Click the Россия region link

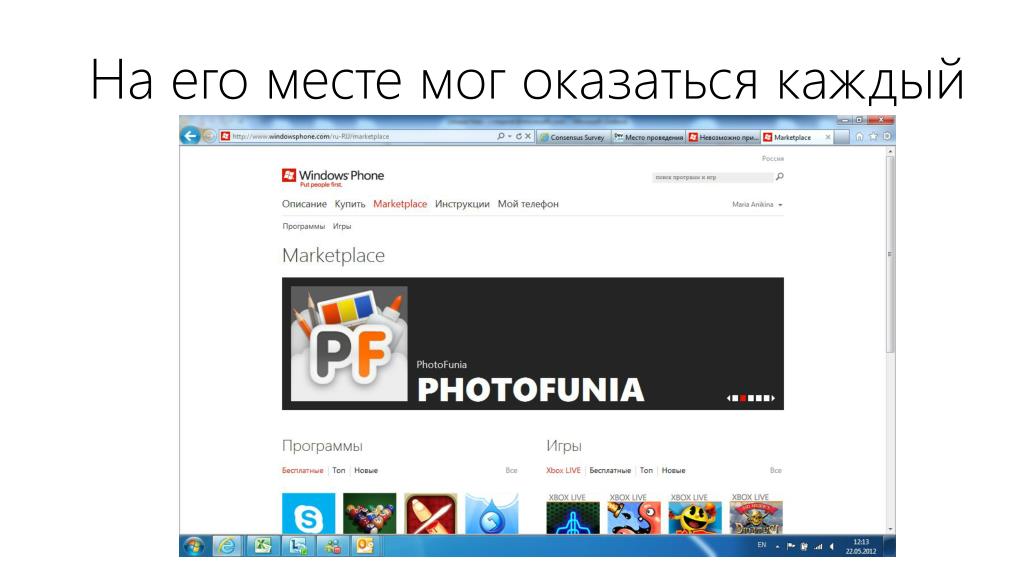tap(773, 159)
